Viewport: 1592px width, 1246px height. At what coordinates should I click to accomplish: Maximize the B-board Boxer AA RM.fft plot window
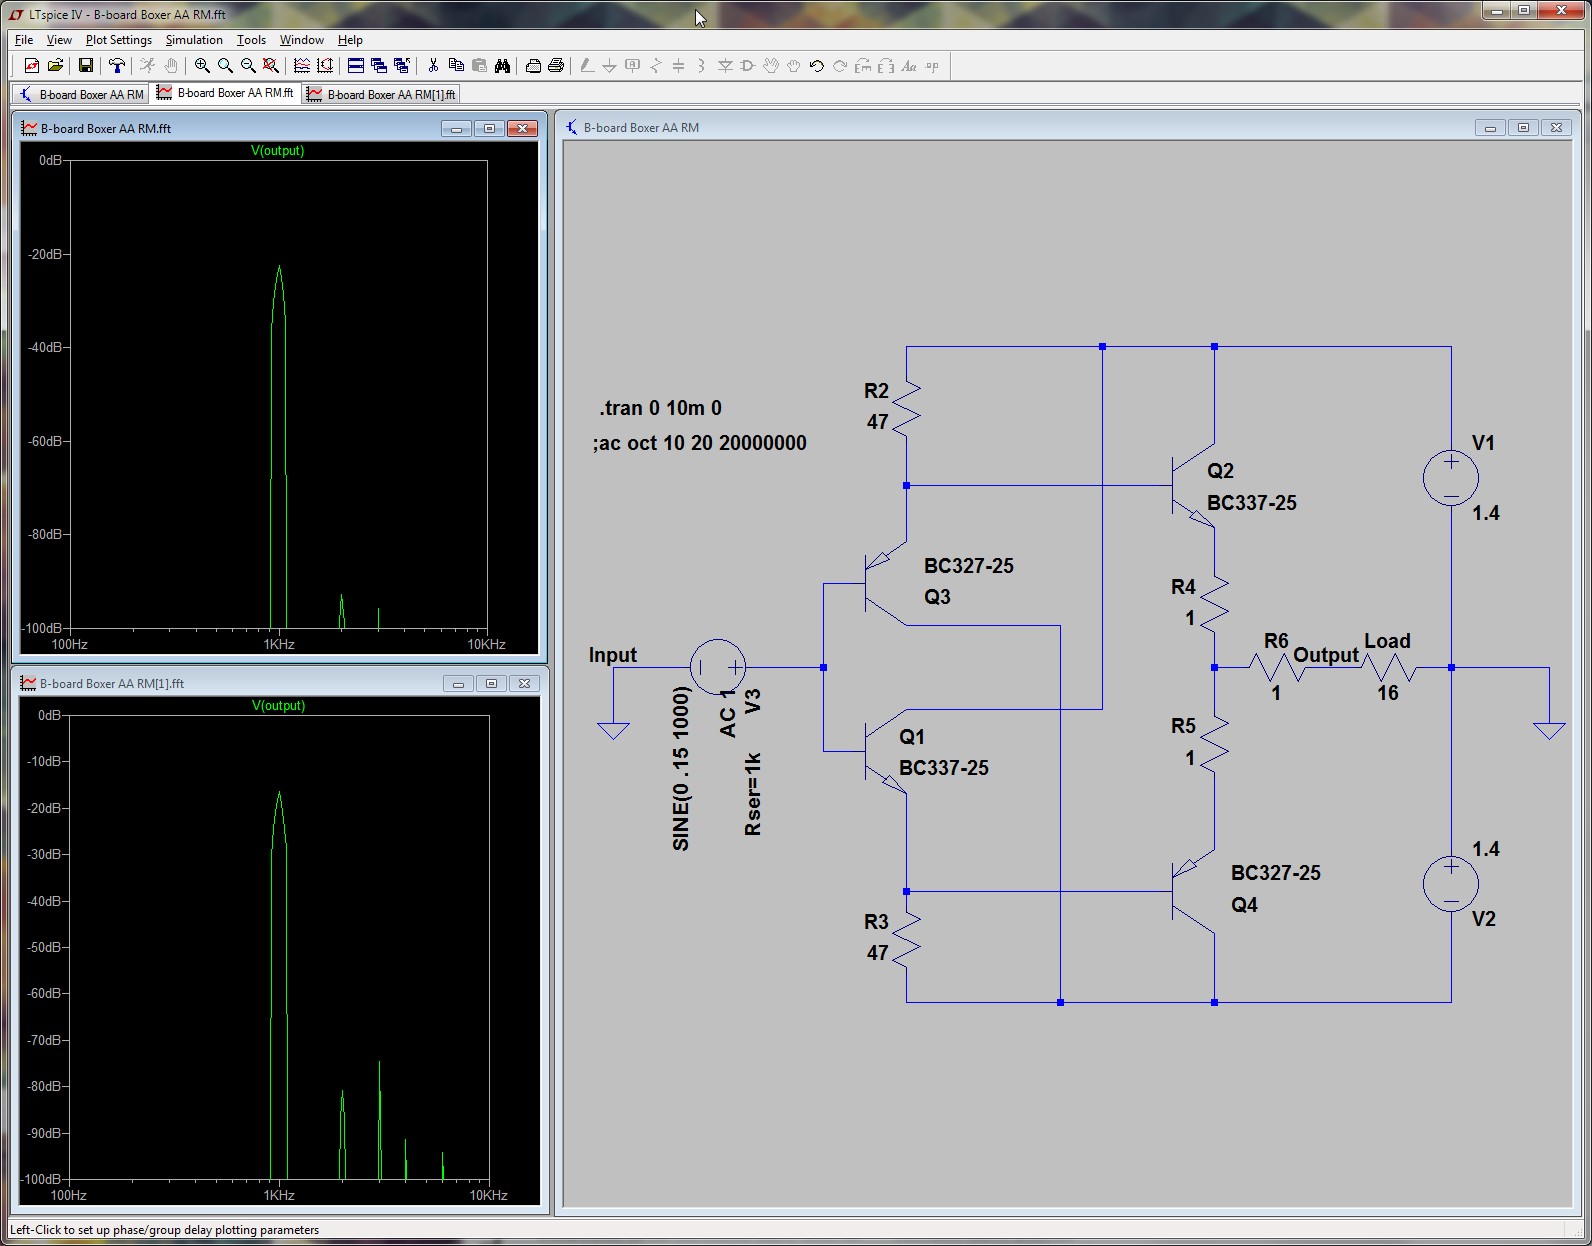click(489, 128)
